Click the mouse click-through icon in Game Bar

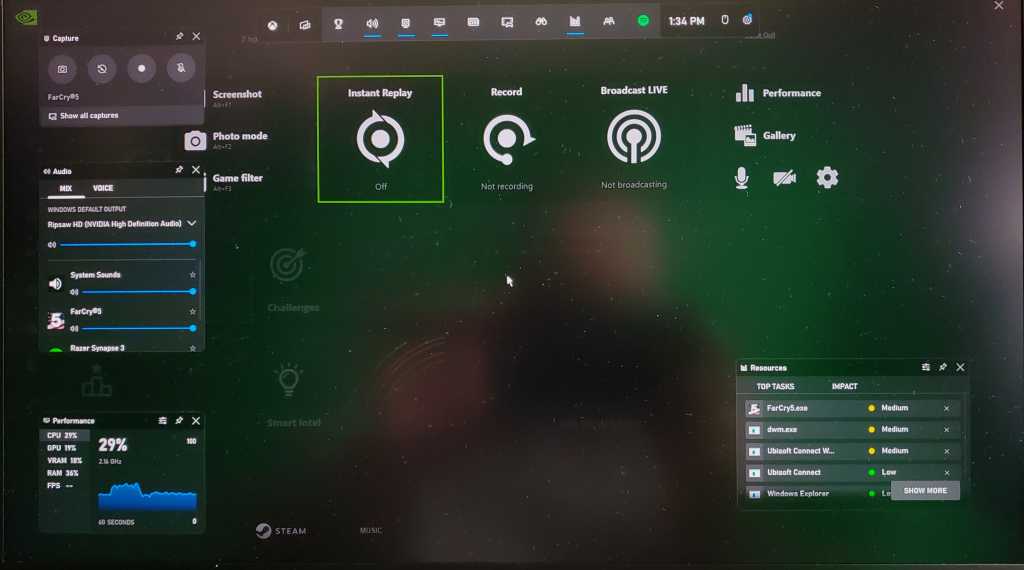(725, 20)
